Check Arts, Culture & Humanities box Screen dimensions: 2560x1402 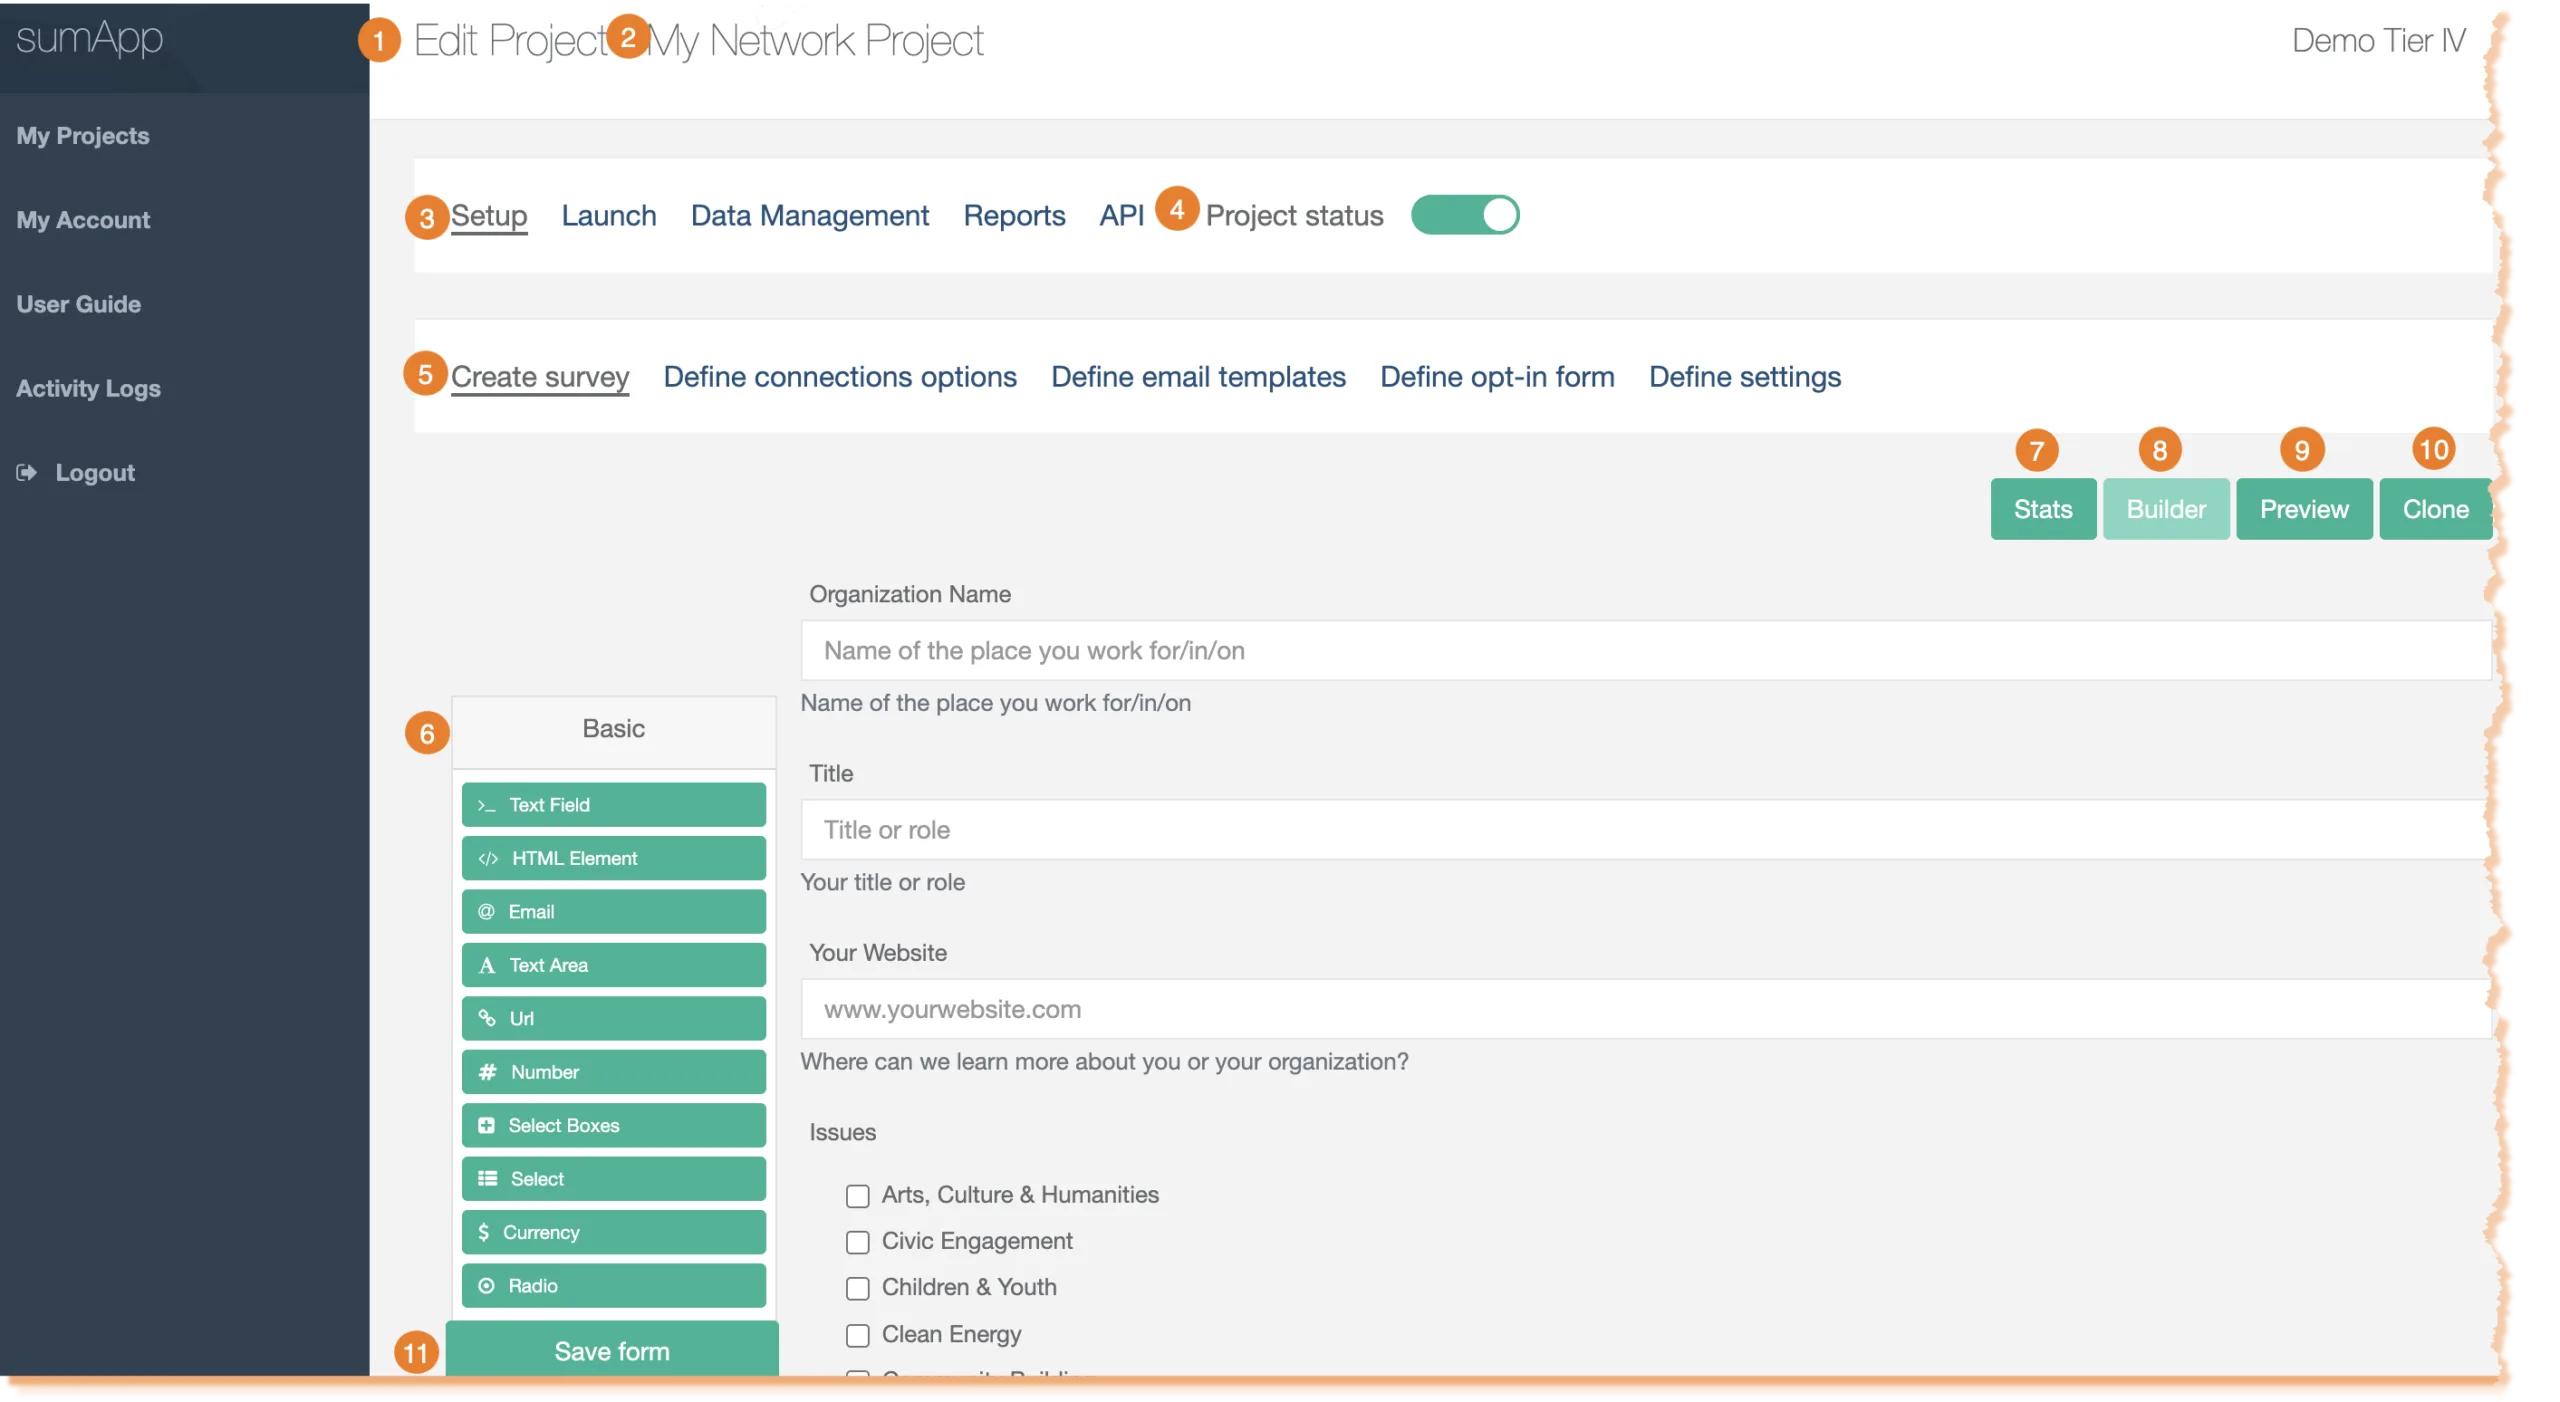[857, 1196]
